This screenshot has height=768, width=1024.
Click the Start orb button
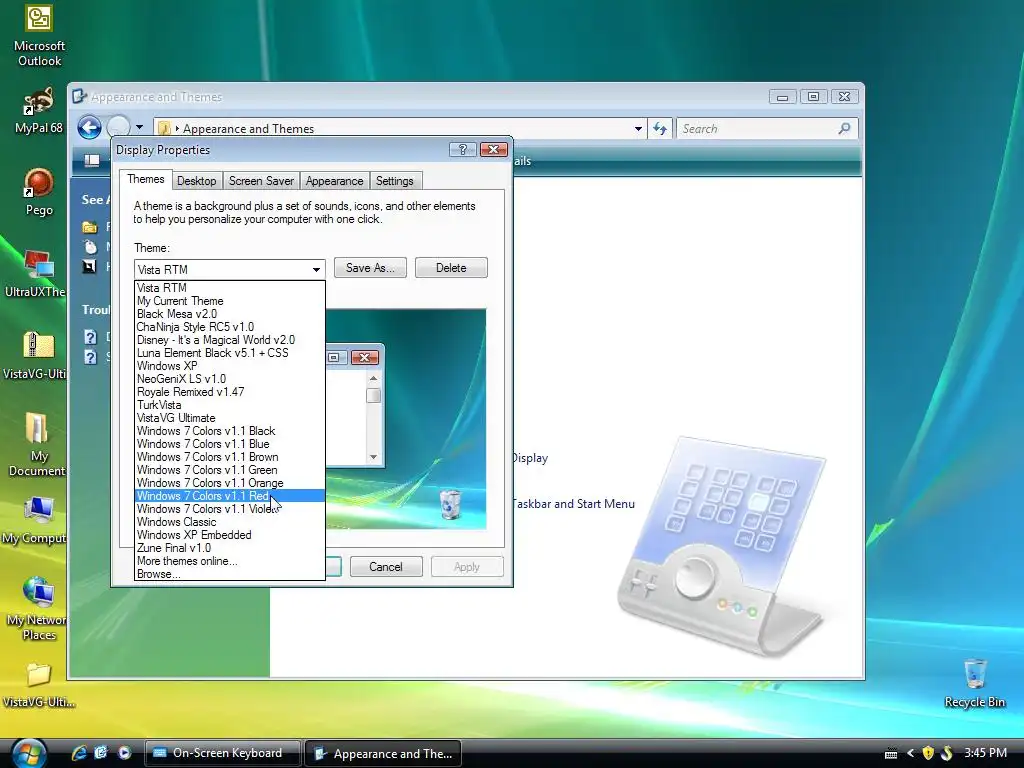(29, 753)
